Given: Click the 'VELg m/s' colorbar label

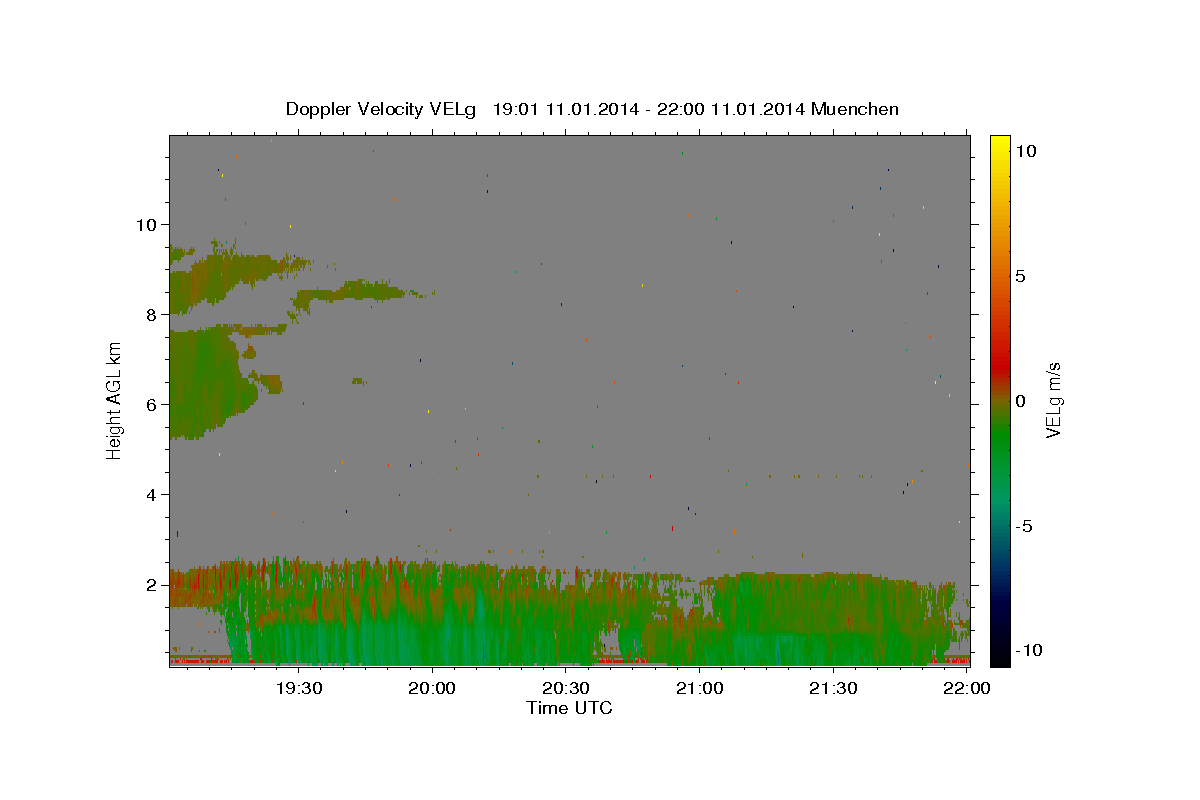Looking at the screenshot, I should 1054,401.
